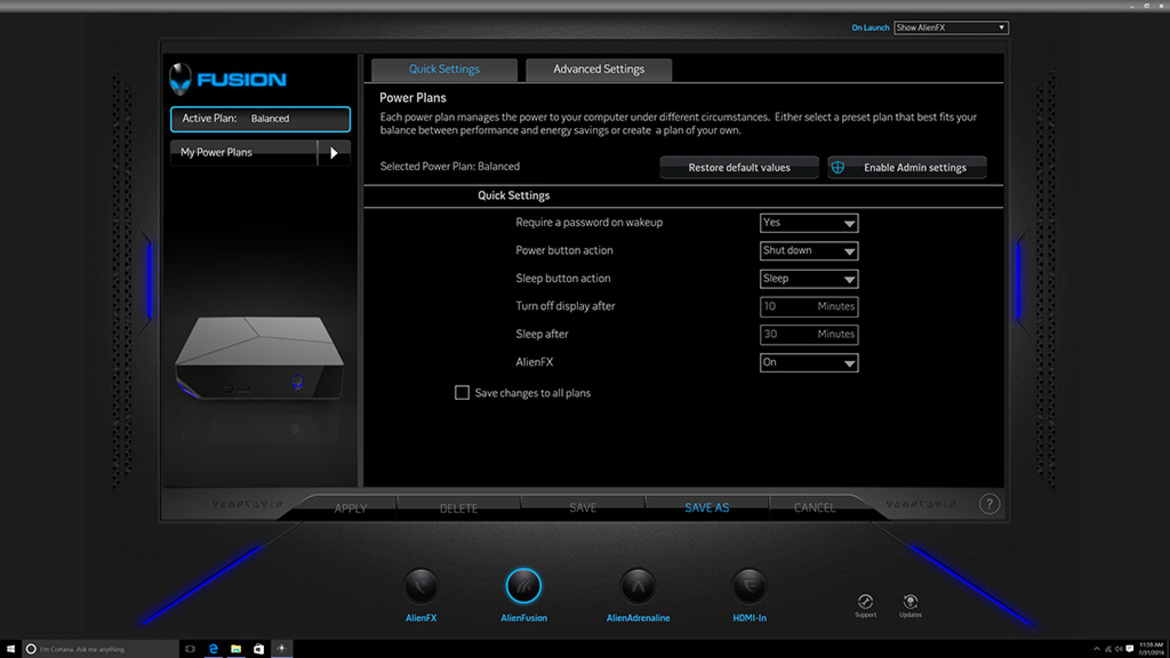Image resolution: width=1170 pixels, height=658 pixels.
Task: Click the SAVE AS button
Action: point(707,508)
